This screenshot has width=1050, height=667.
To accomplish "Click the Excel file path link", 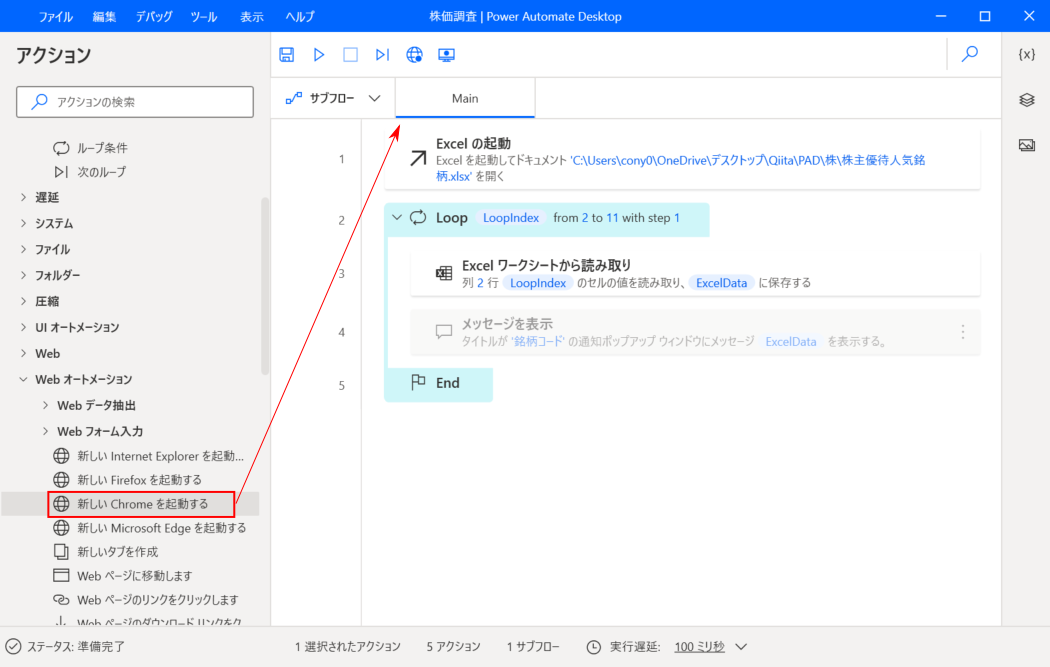I will tap(680, 168).
